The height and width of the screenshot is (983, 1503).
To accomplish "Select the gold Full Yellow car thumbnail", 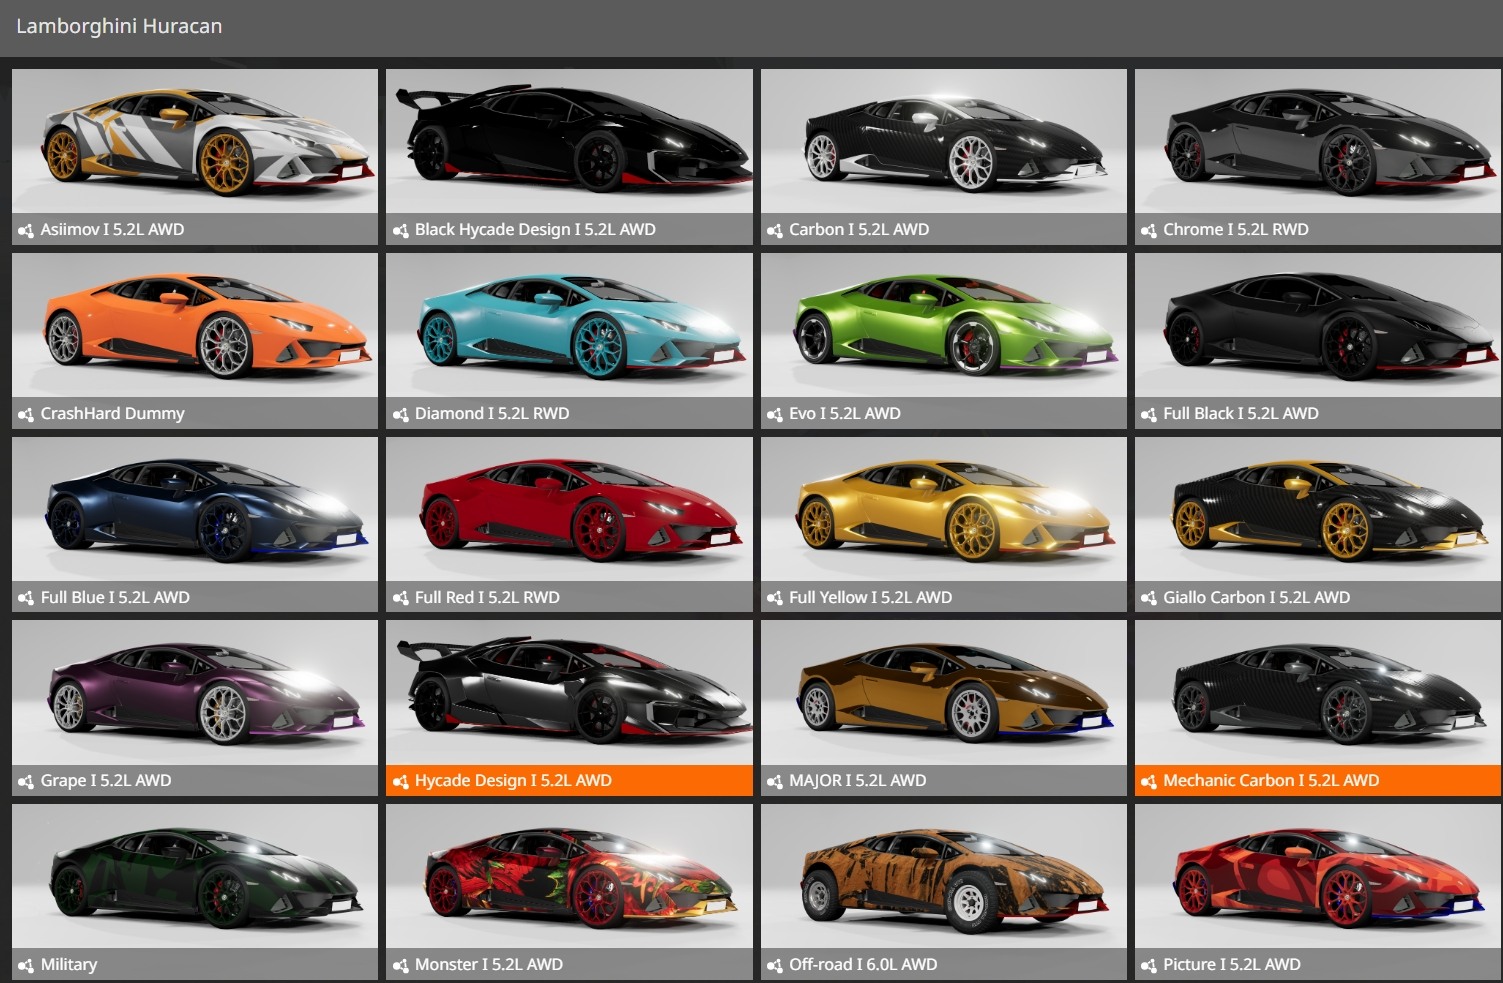I will pos(943,509).
